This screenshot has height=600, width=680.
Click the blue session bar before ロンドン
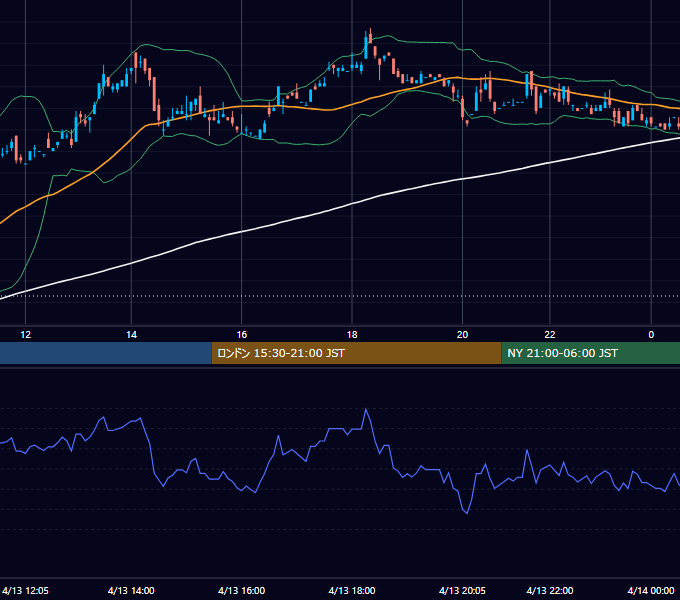click(x=106, y=353)
